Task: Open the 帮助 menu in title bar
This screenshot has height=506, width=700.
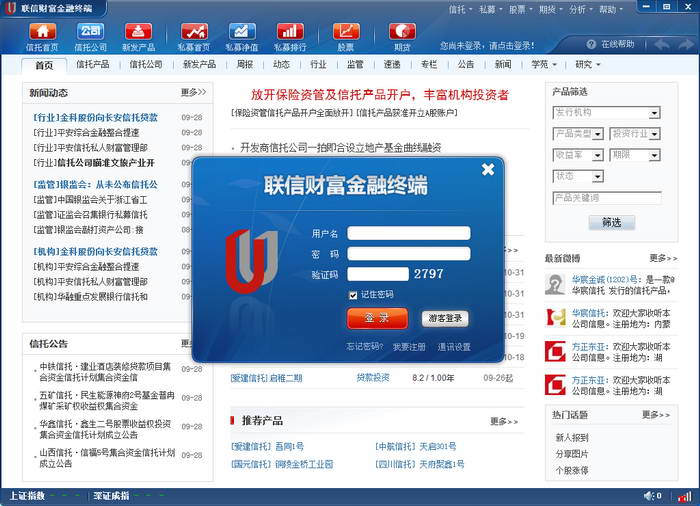Action: [x=611, y=9]
